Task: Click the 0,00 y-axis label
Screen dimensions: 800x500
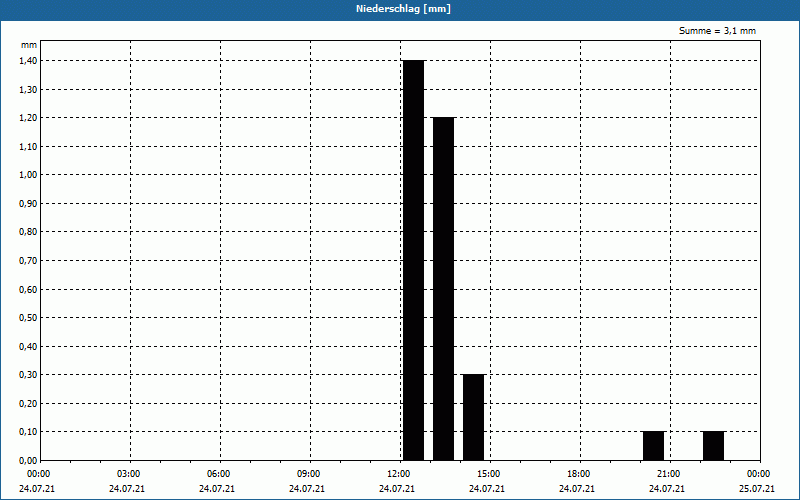Action: point(28,460)
